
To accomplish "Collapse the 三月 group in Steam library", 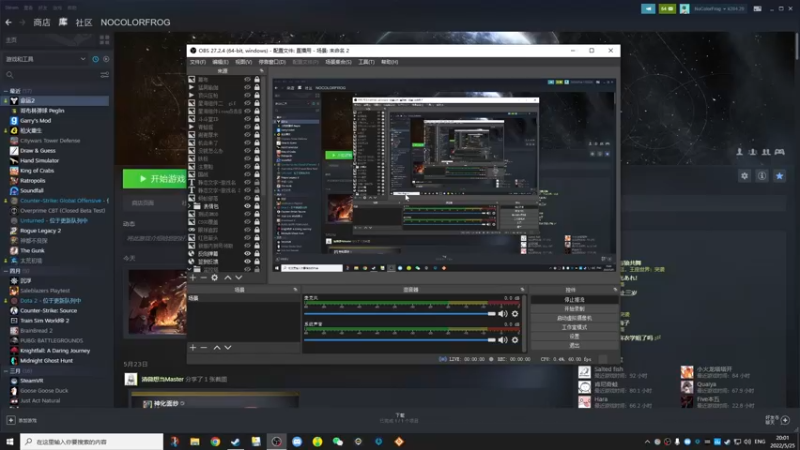I will [x=6, y=371].
